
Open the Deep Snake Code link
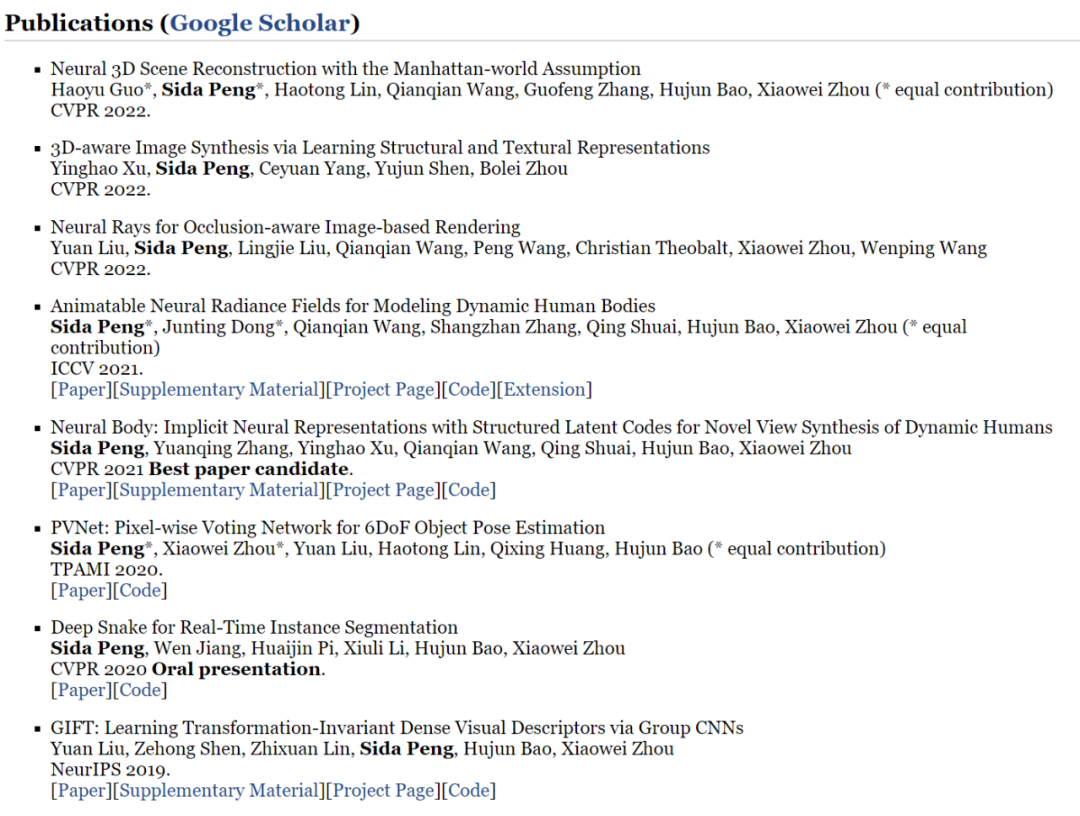coord(140,690)
